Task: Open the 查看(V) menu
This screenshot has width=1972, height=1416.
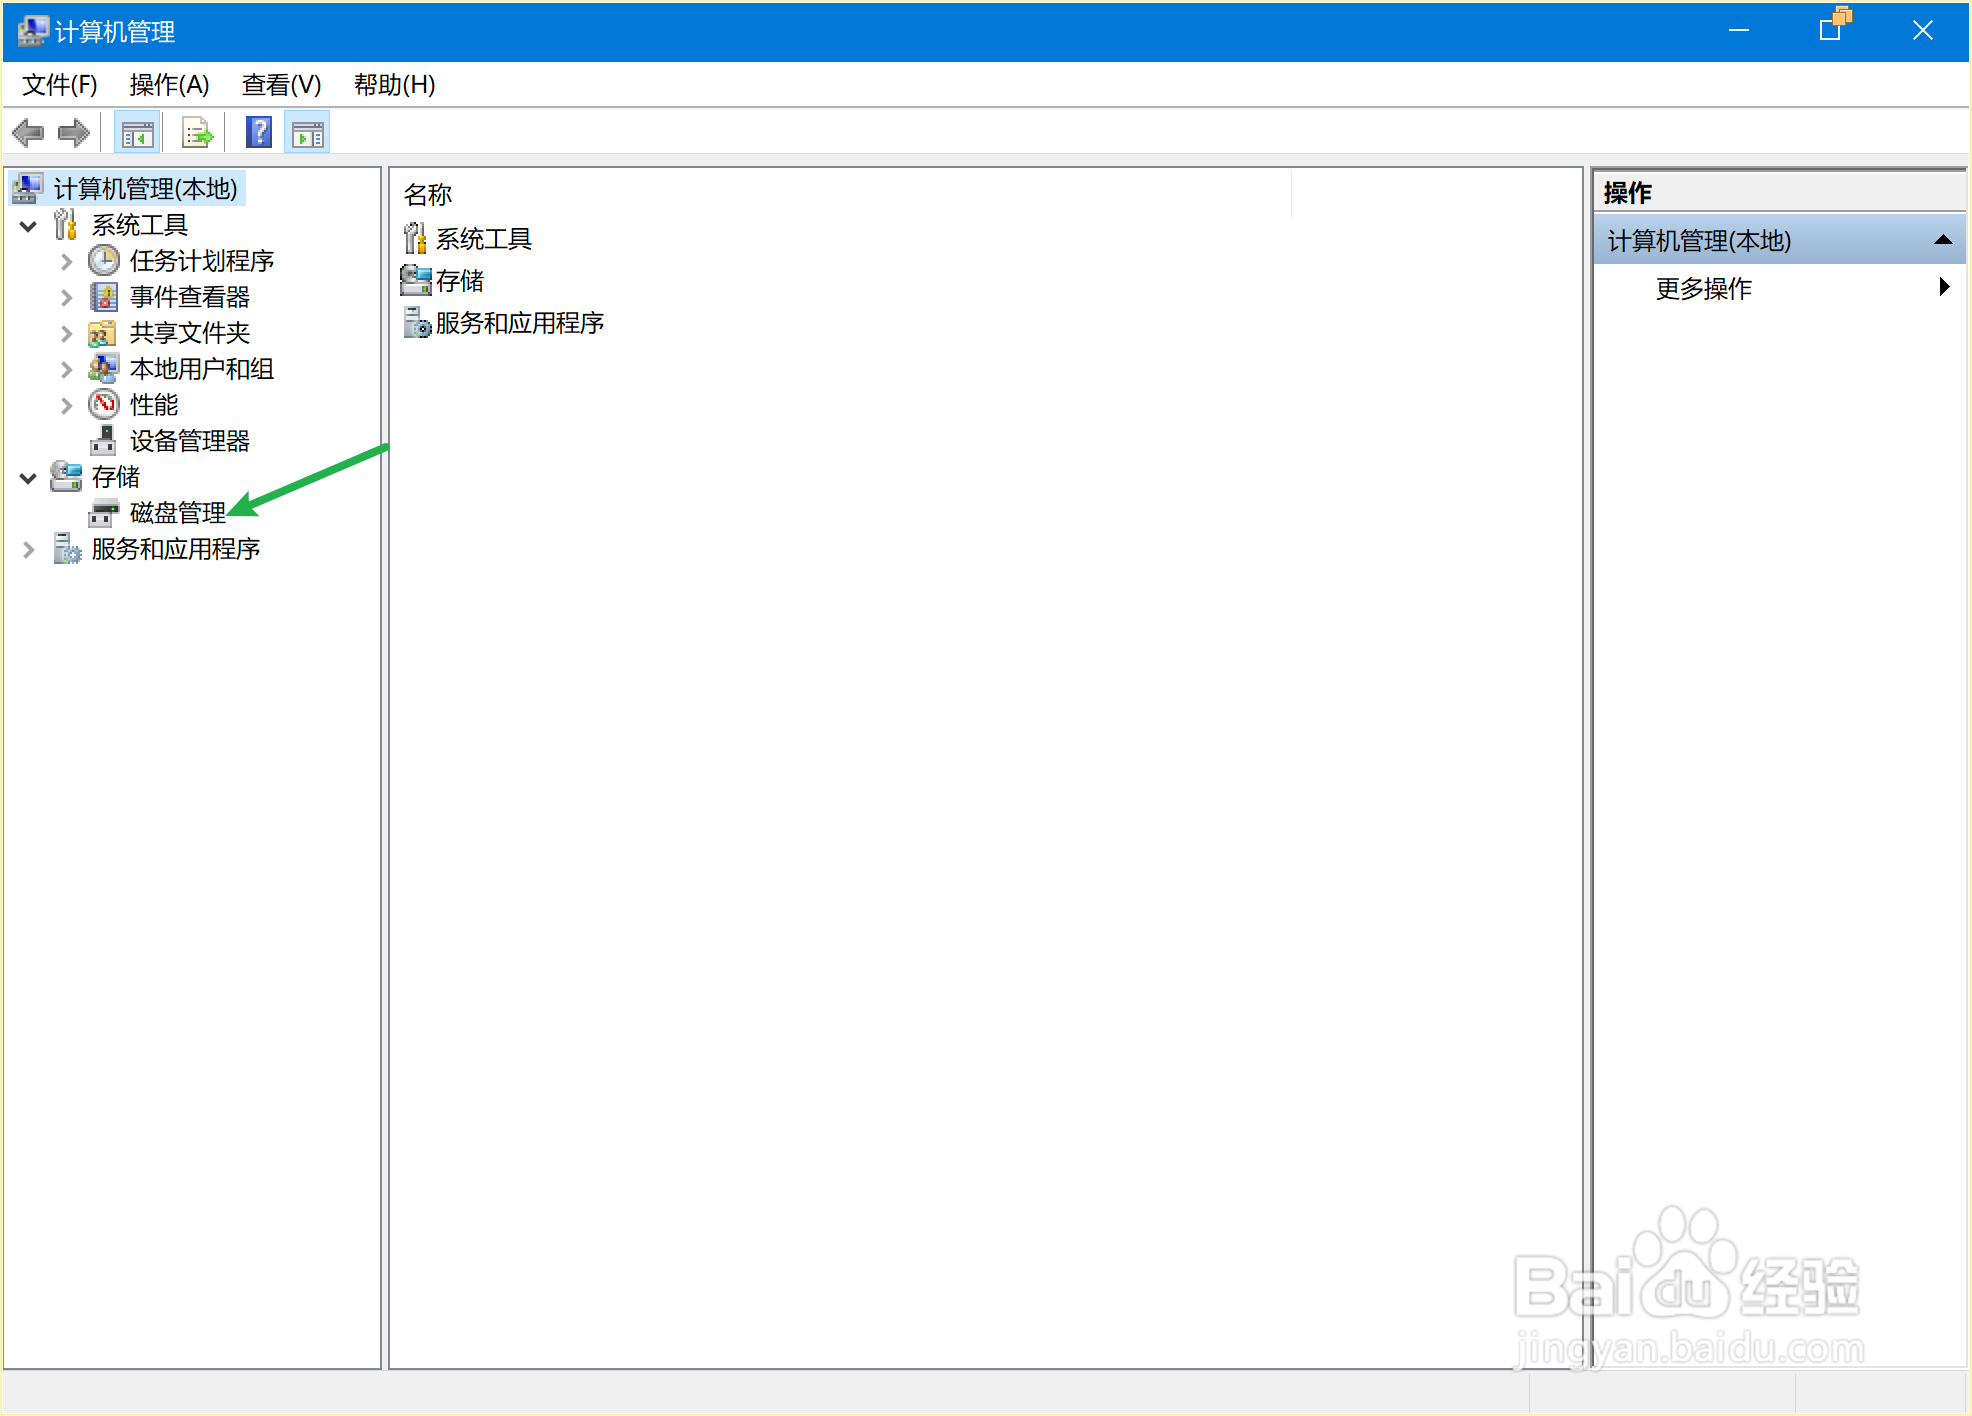Action: [281, 85]
